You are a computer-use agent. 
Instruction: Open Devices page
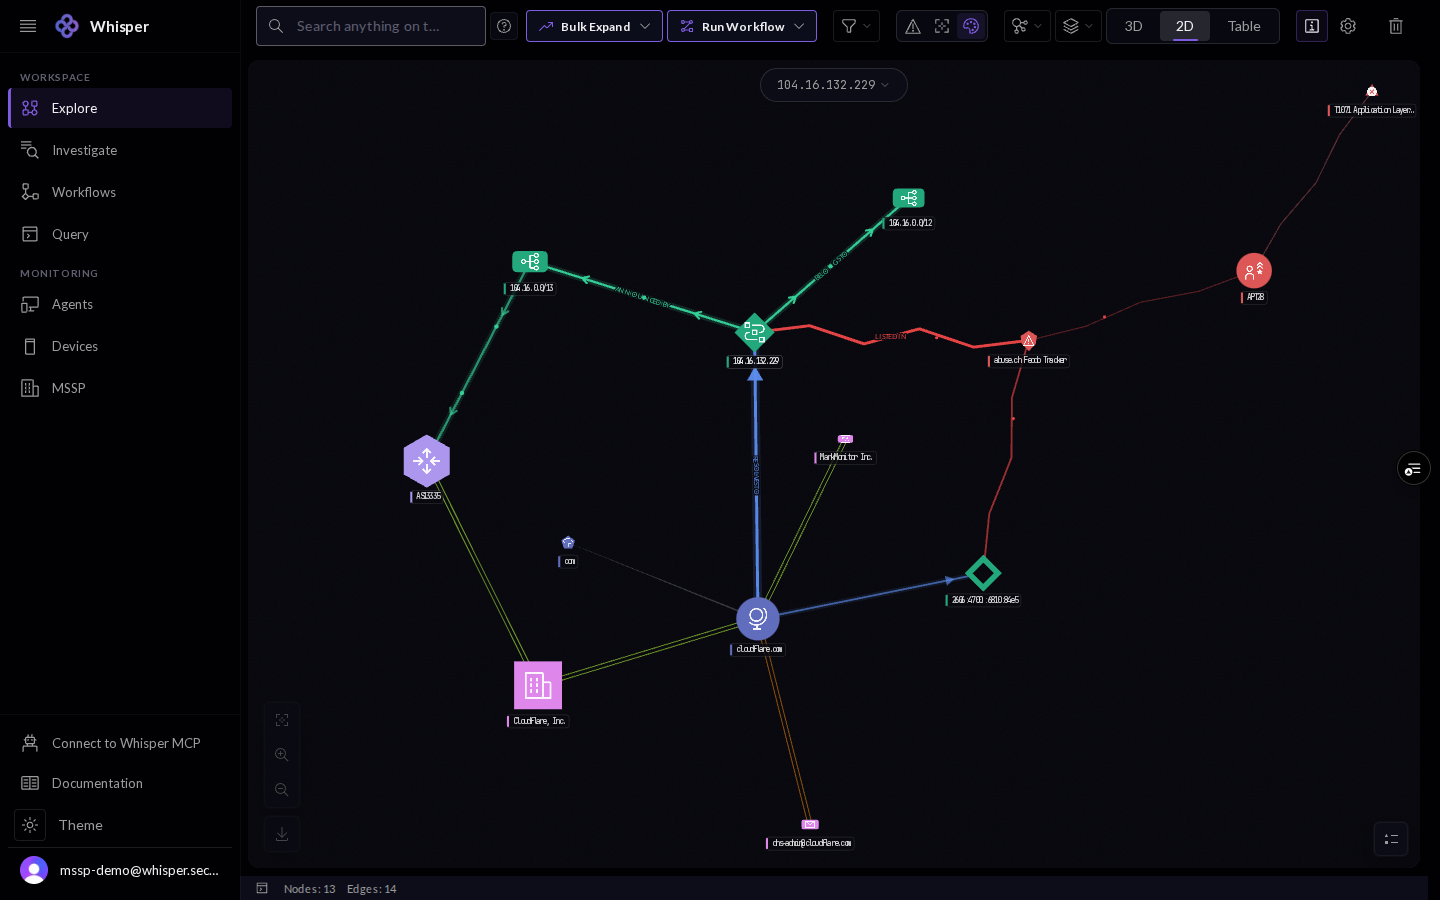120,346
